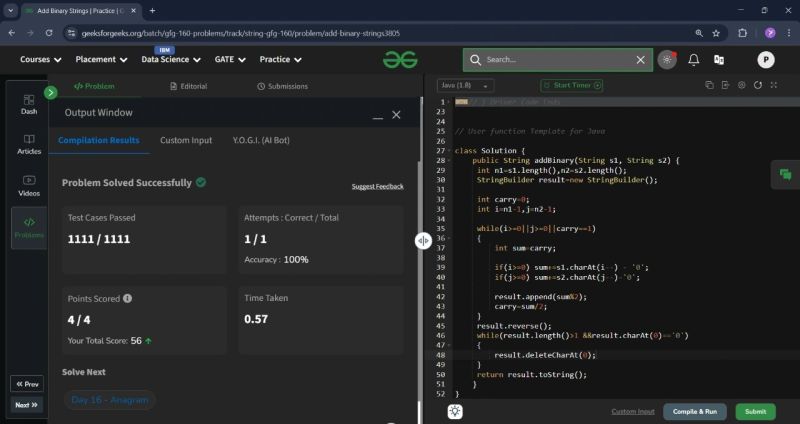This screenshot has height=424, width=800.
Task: Expand the Courses dropdown menu
Action: pyautogui.click(x=40, y=60)
